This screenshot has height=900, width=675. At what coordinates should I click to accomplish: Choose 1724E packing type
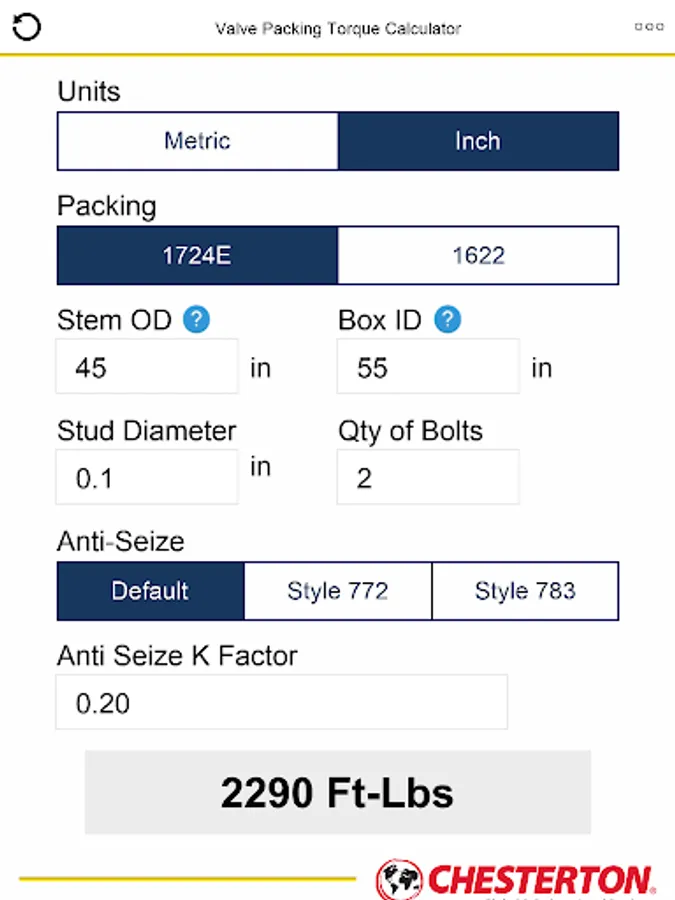tap(197, 255)
